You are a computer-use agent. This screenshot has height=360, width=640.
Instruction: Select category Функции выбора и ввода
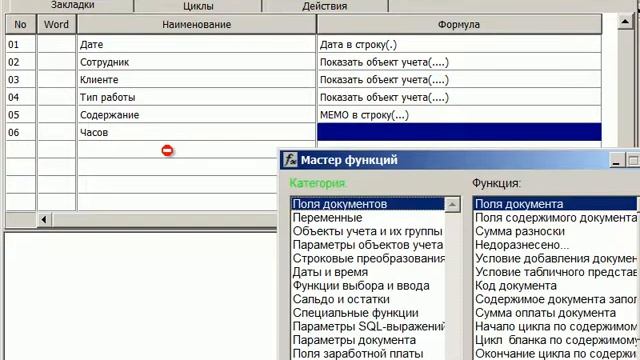(368, 285)
